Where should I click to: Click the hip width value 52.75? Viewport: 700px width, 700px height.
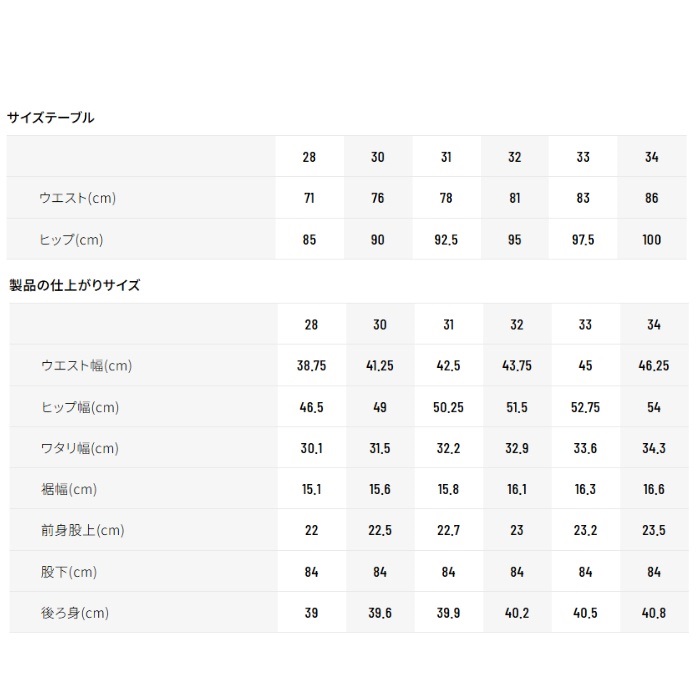tap(585, 407)
